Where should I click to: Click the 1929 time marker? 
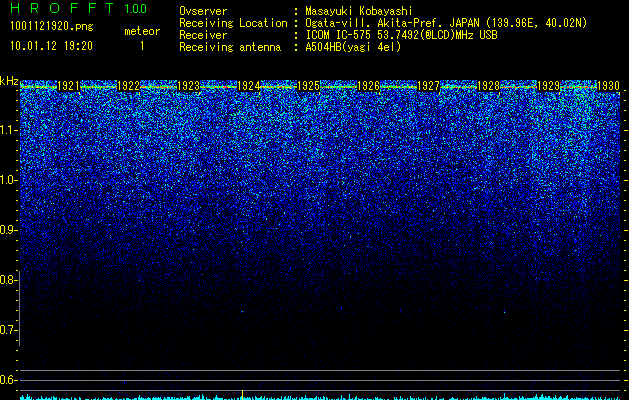(548, 86)
